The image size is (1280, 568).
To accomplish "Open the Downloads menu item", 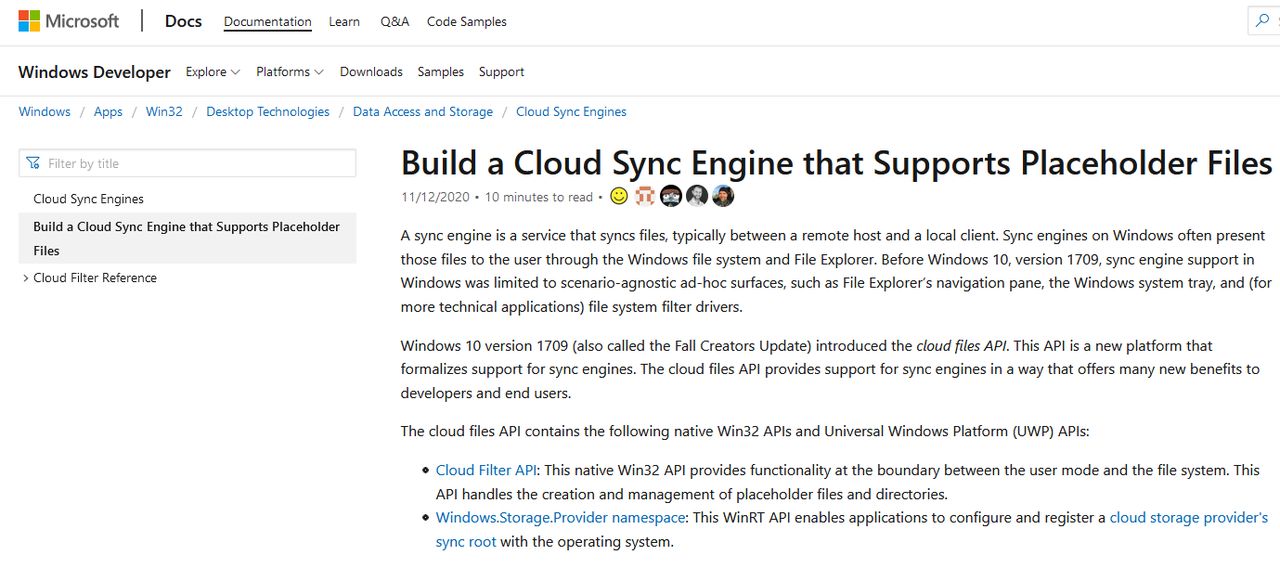I will pos(371,72).
